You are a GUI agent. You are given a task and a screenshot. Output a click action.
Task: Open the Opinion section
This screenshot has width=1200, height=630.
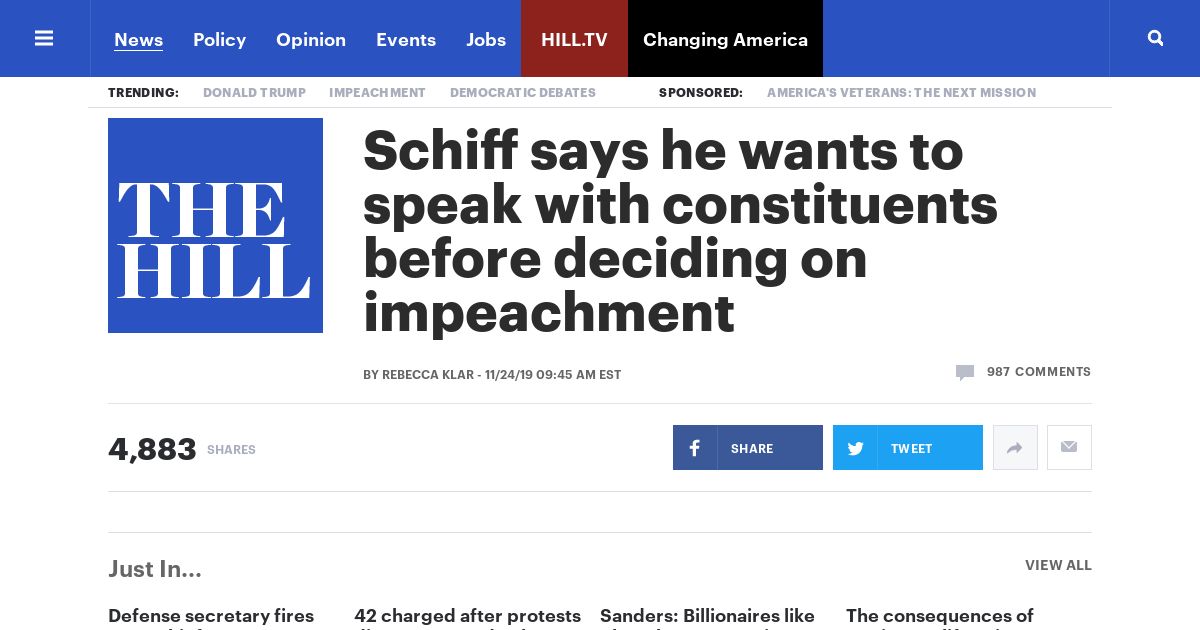(x=311, y=39)
